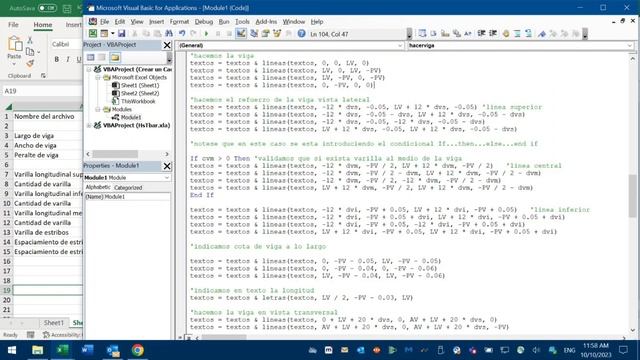Toggle Breakpoint with the hand icon
Viewport: 640px width, 360px height.
(506, 33)
